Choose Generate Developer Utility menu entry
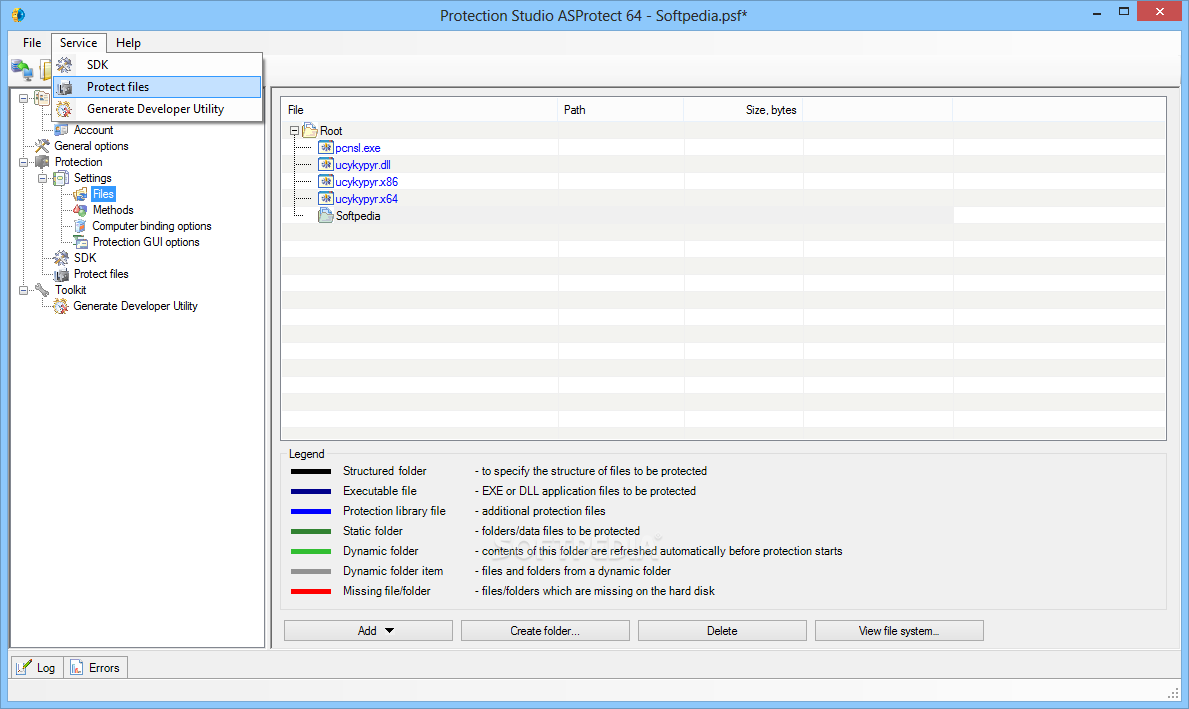 157,108
